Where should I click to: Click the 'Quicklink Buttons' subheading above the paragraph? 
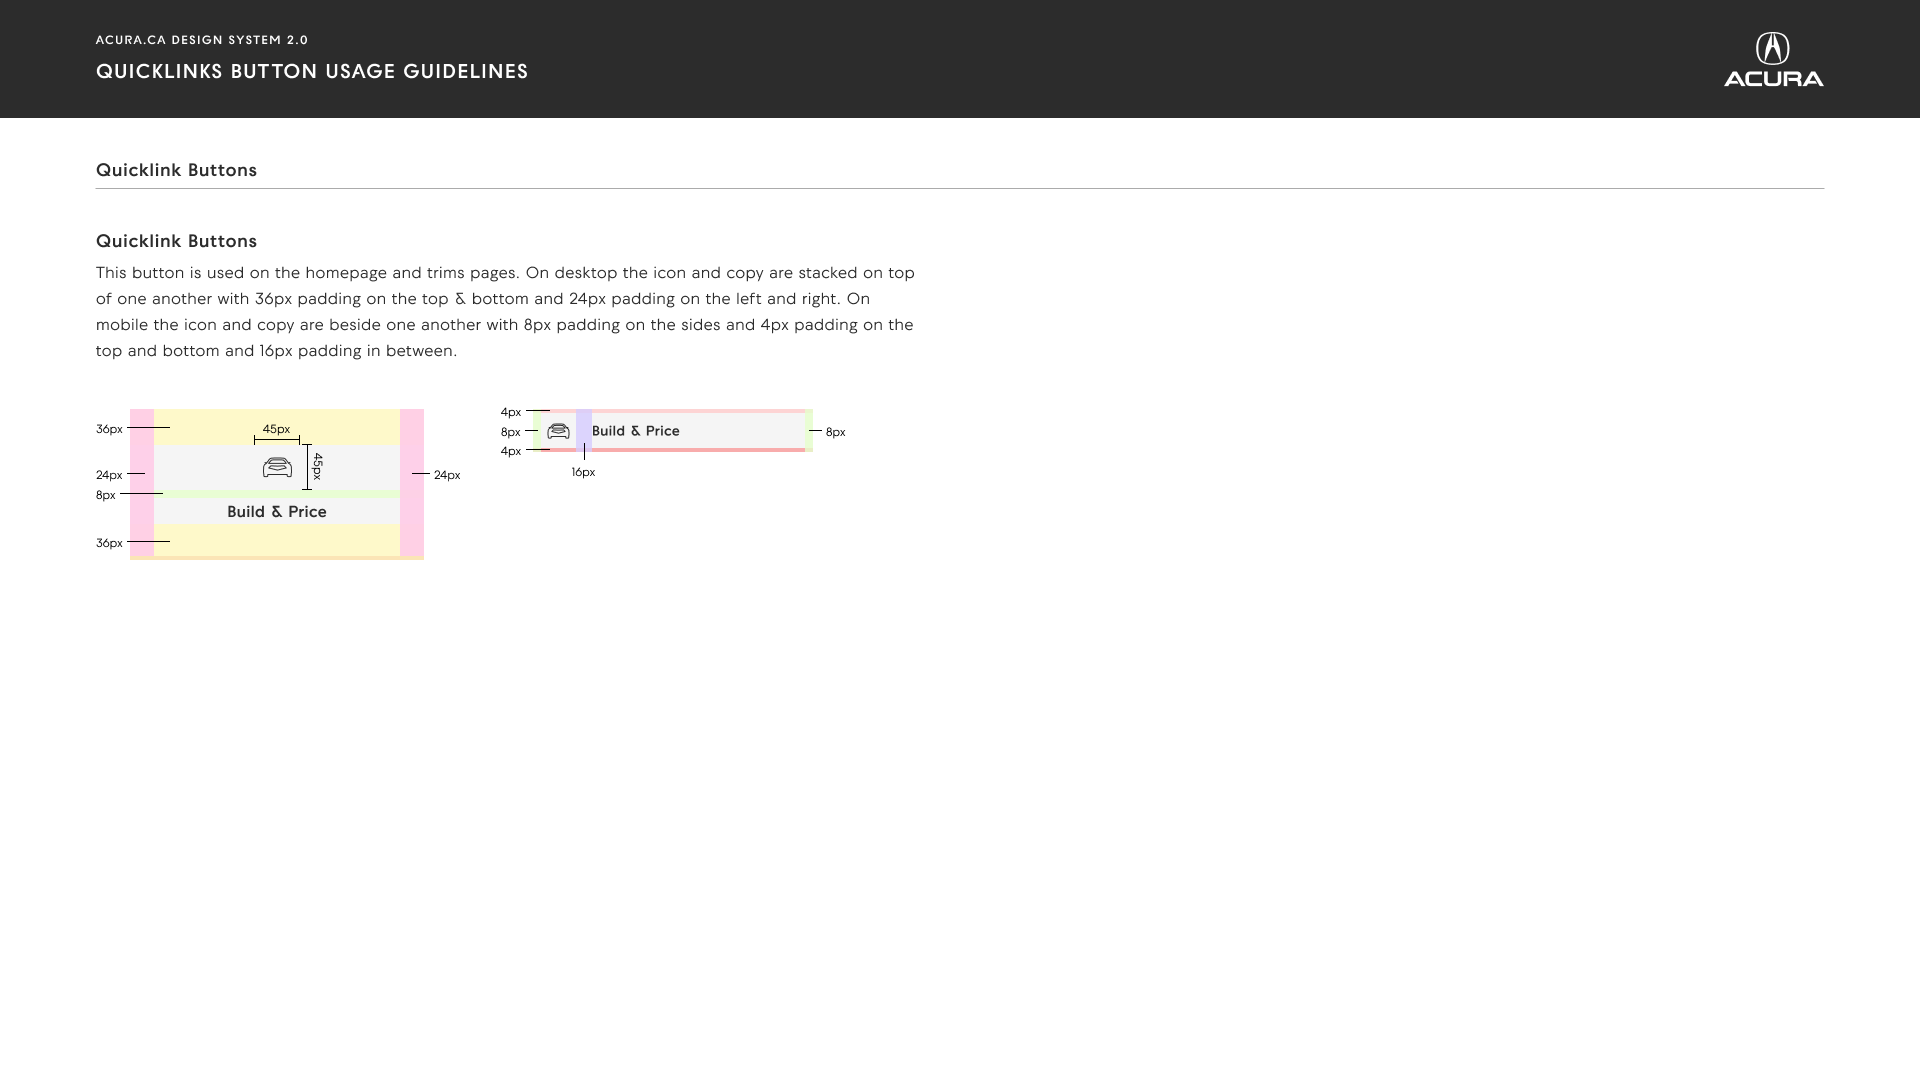pos(176,241)
